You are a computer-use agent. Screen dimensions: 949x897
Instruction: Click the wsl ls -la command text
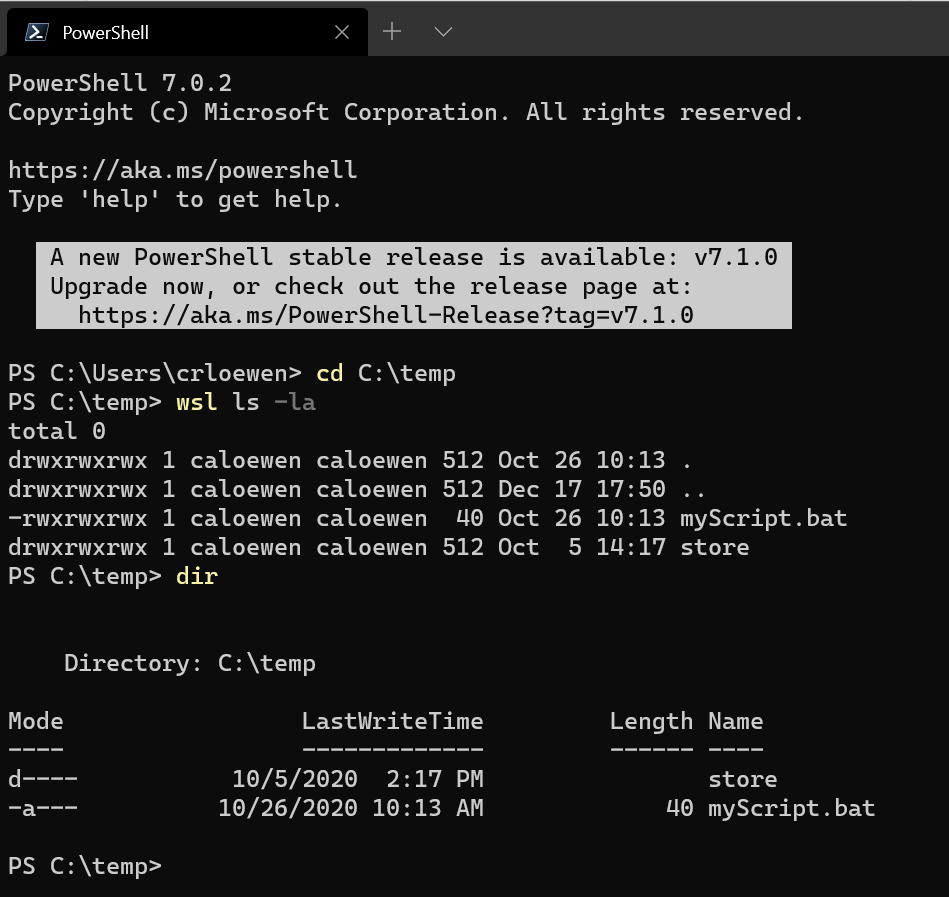coord(245,402)
